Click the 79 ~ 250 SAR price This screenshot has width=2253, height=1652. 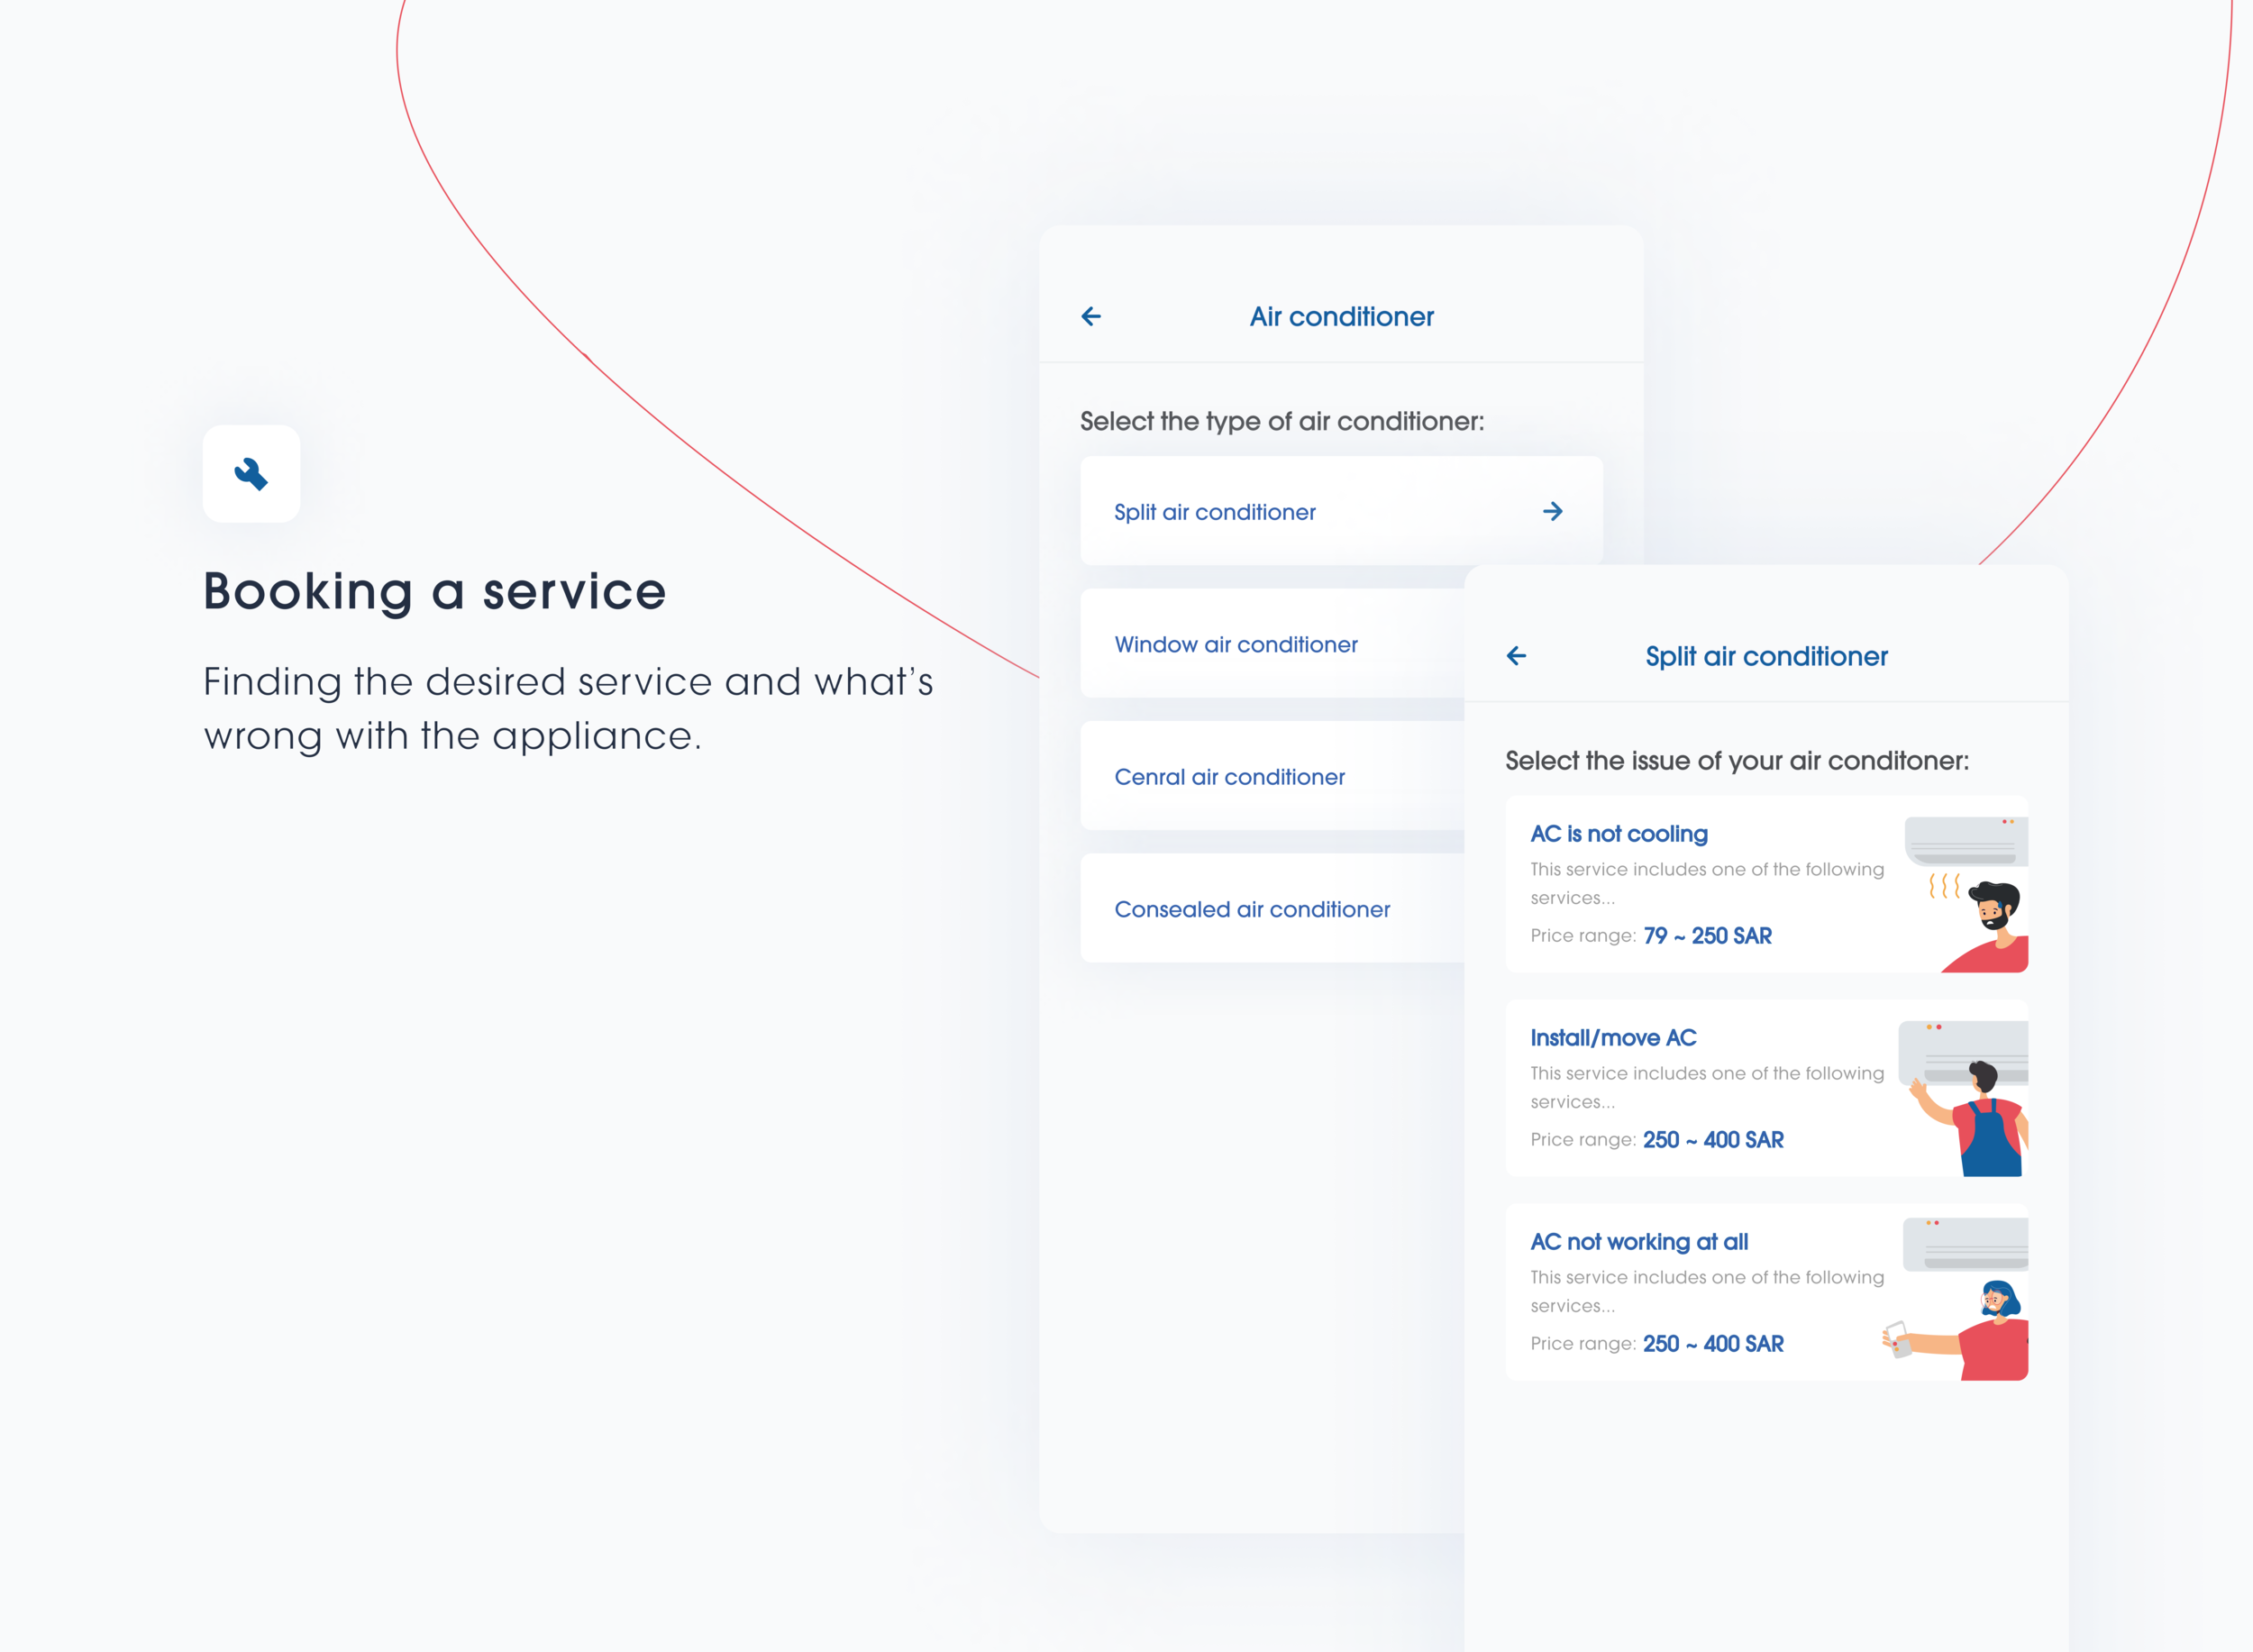coord(1707,936)
